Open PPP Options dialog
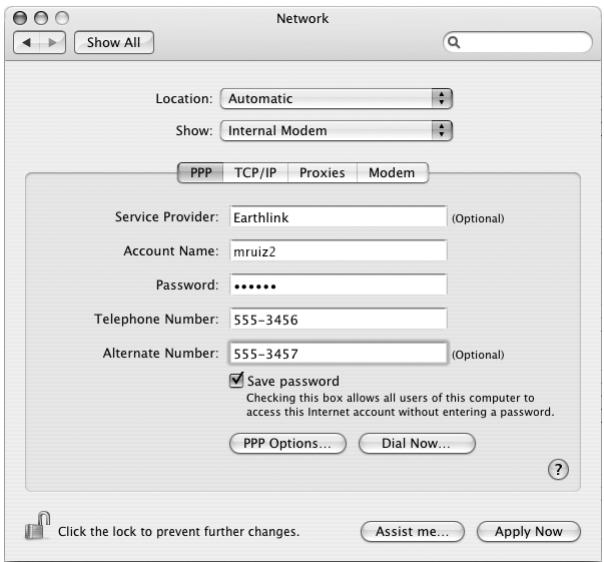The height and width of the screenshot is (562, 604). click(287, 443)
